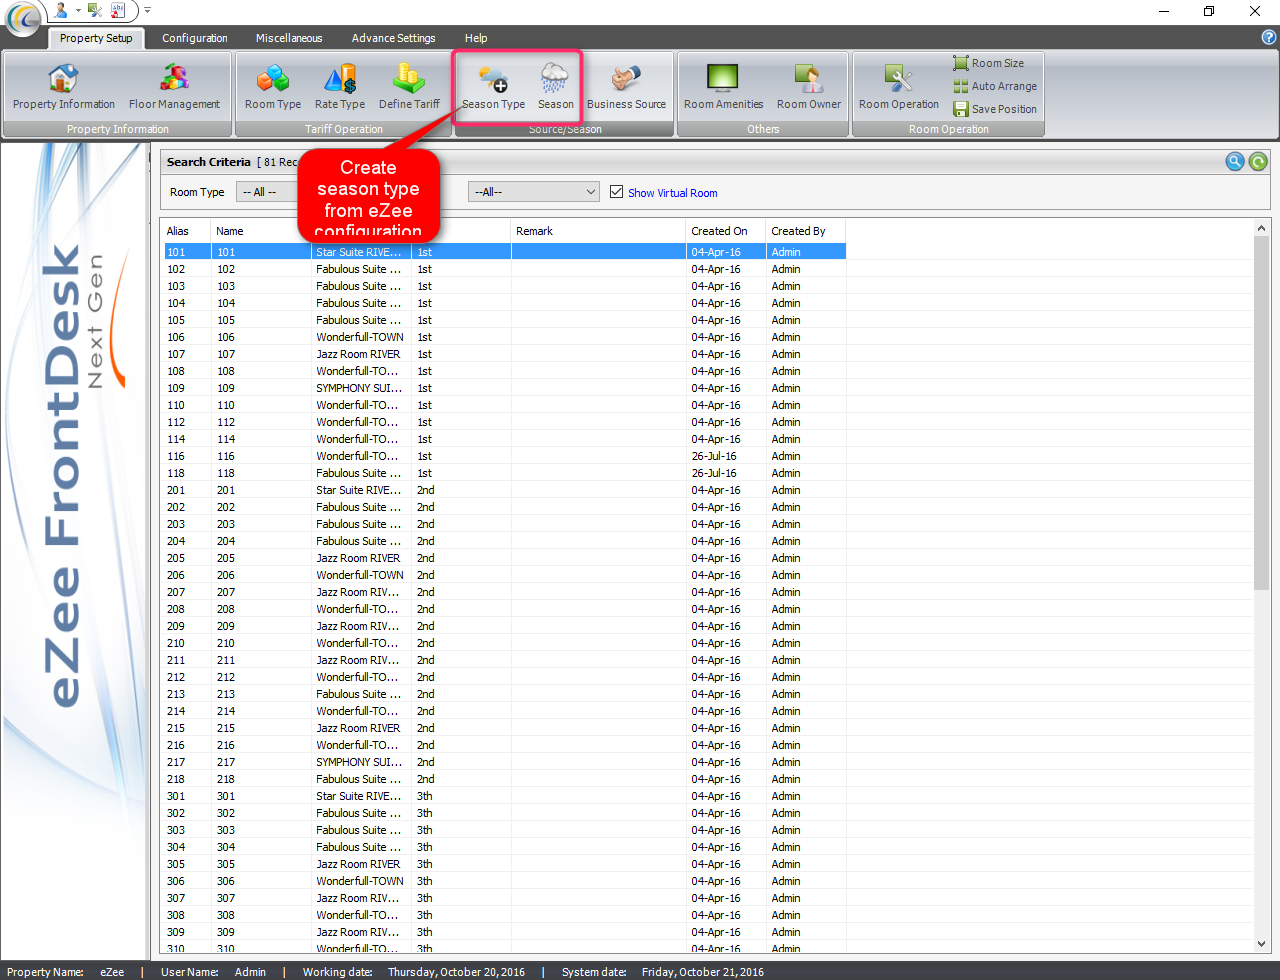Click scrollbar up arrow of room list
1280x980 pixels.
coord(1261,229)
